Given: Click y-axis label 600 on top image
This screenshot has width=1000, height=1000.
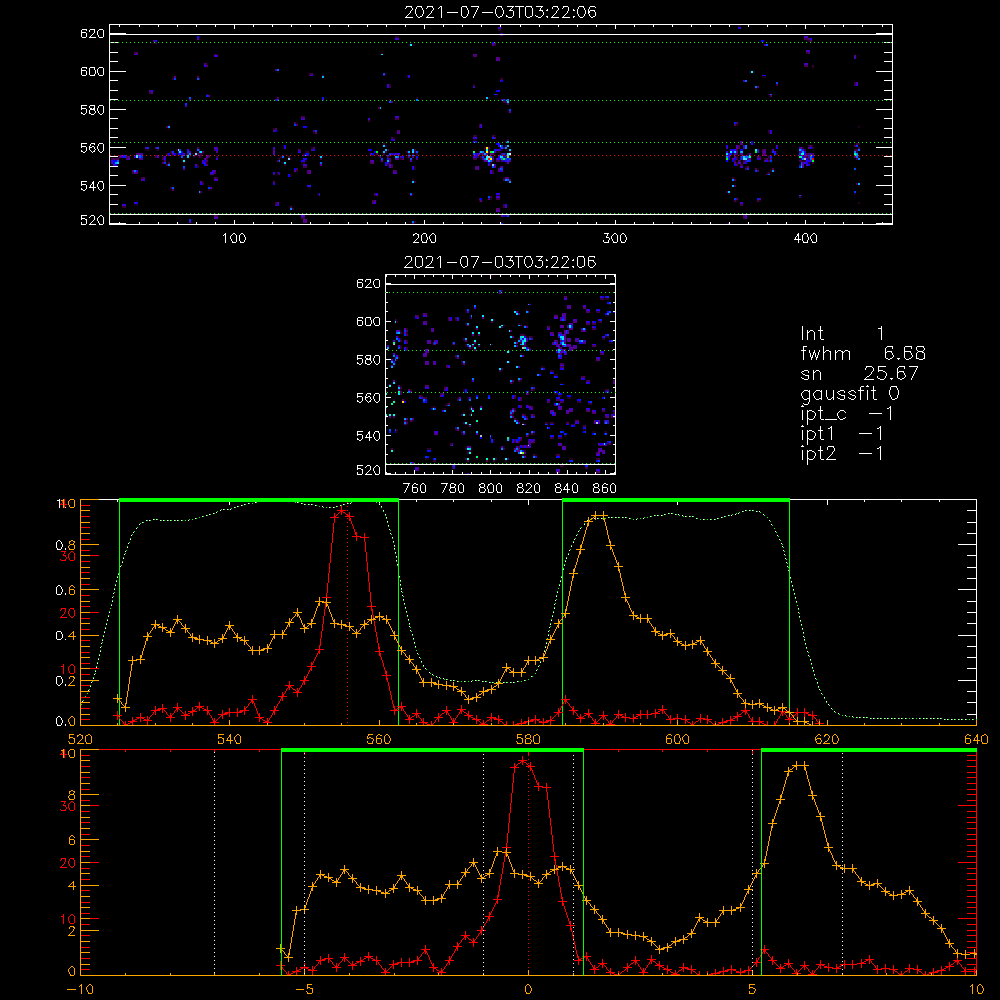Looking at the screenshot, I should tap(92, 71).
